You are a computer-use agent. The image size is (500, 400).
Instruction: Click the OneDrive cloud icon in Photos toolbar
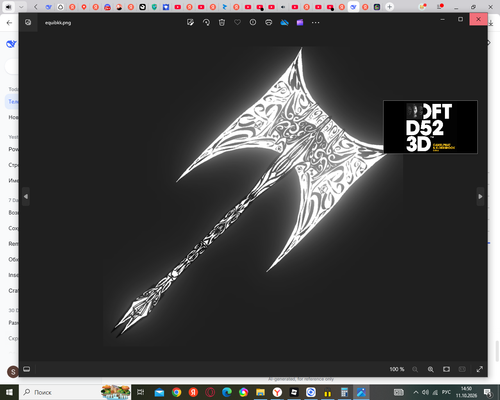tap(284, 22)
